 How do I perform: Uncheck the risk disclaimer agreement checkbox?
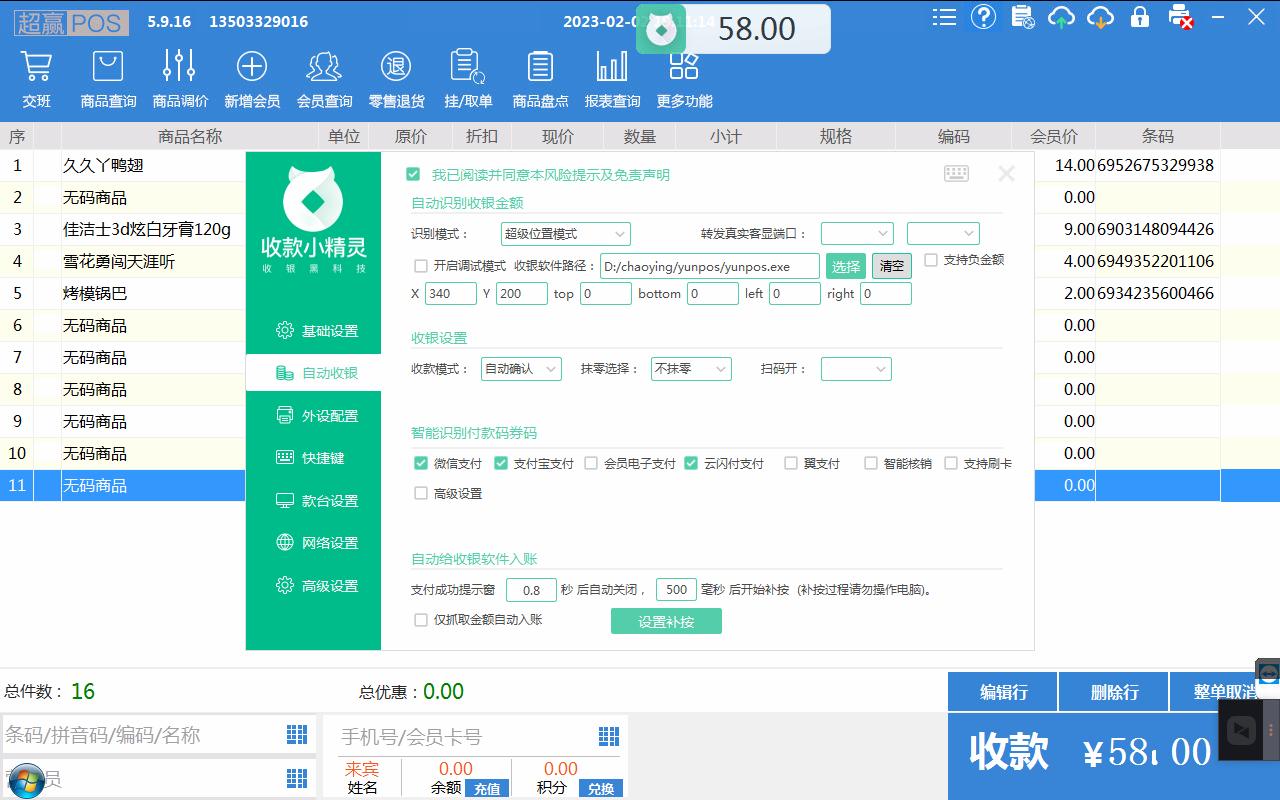413,174
